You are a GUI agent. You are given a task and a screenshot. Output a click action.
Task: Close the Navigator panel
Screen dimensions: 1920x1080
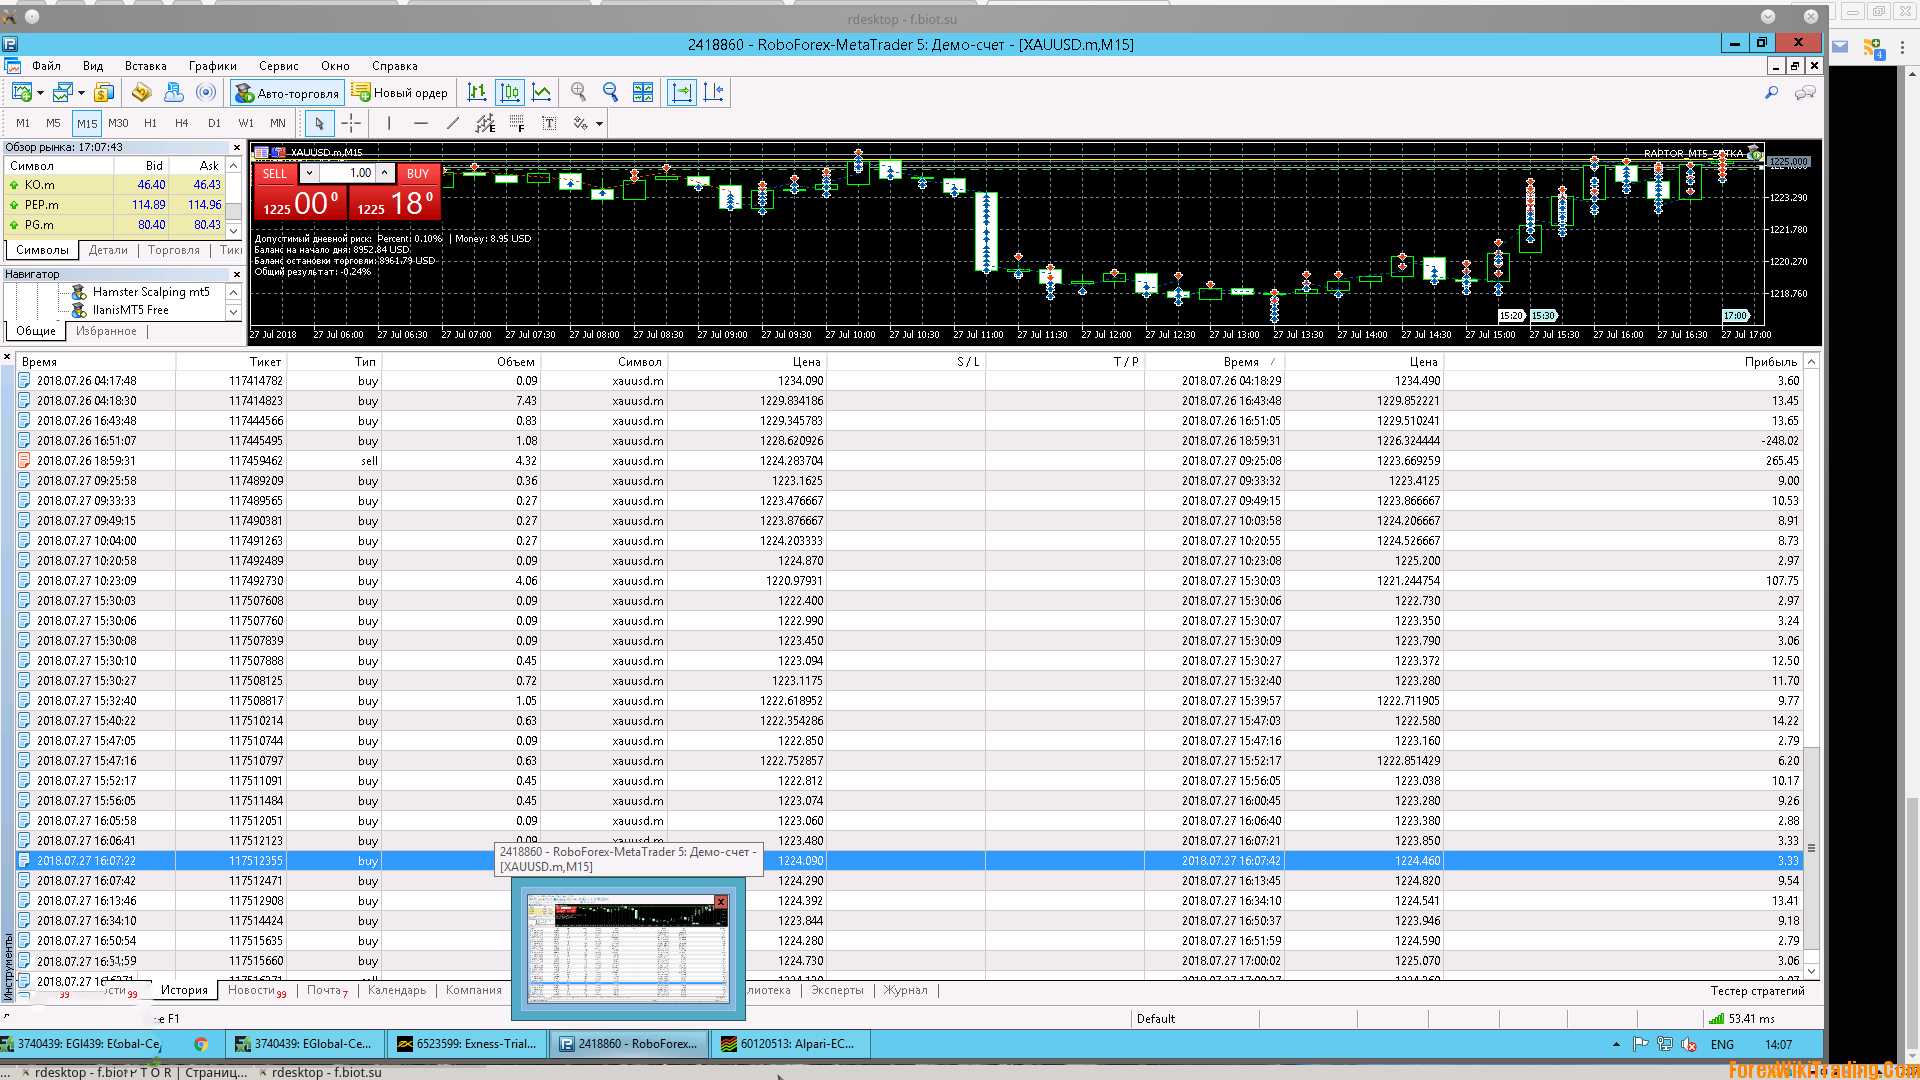236,274
